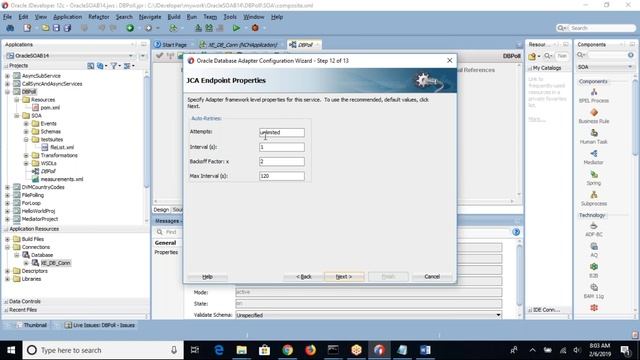
Task: Expand the Build Files node
Action: click(7, 239)
